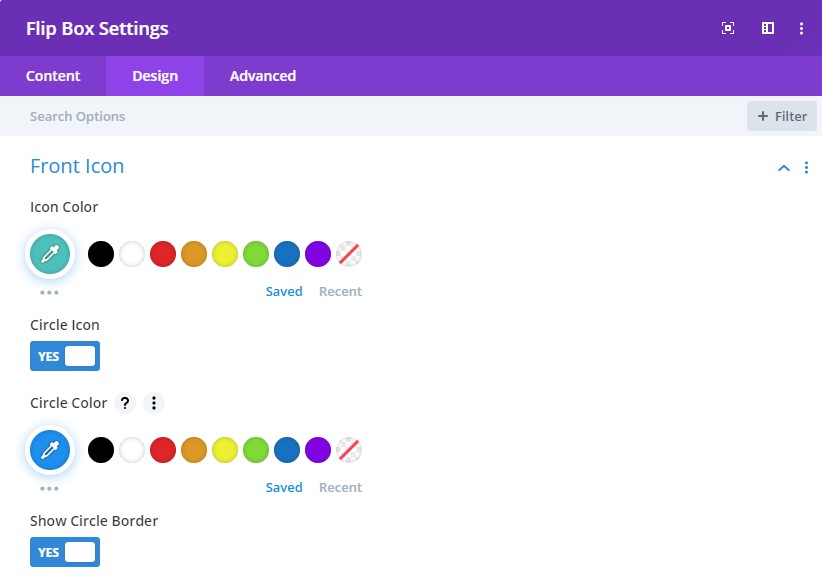
Task: Open Circle Color three-dot options
Action: coord(153,403)
